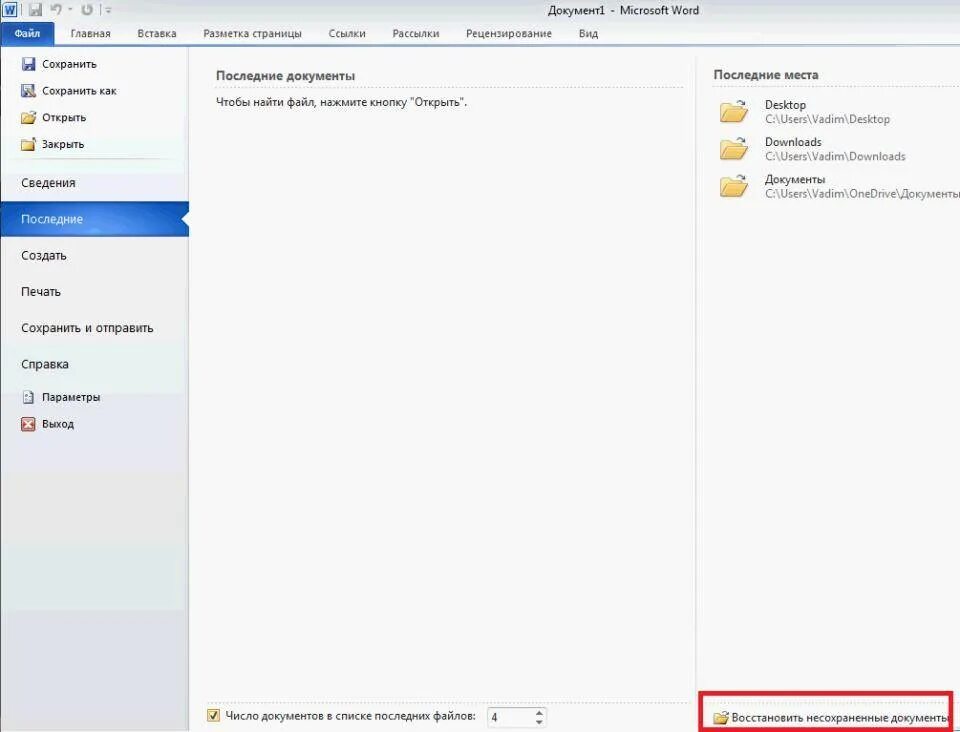This screenshot has height=732, width=960.
Task: Click the Desktop folder icon
Action: (733, 111)
